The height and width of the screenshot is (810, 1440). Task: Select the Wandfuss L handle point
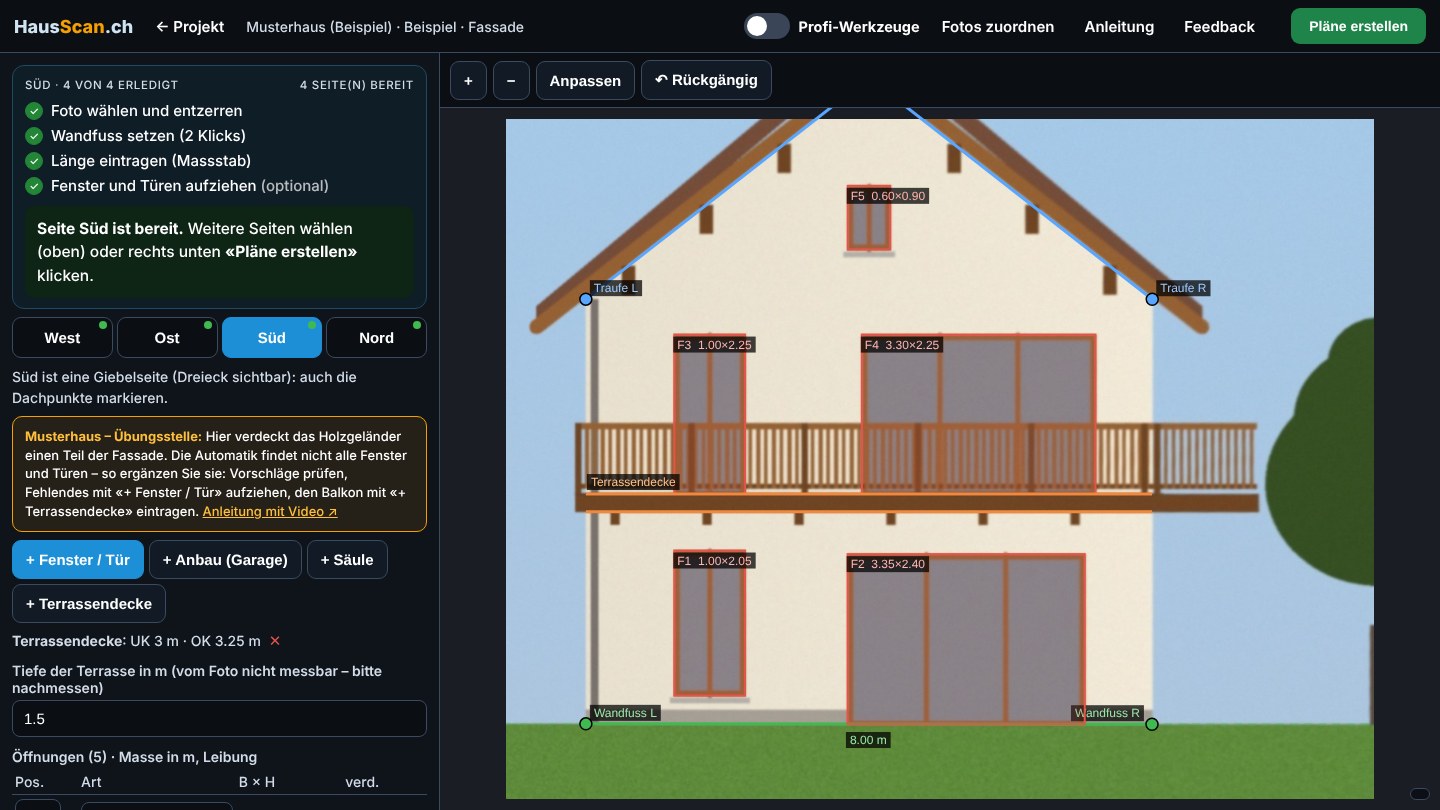point(586,724)
